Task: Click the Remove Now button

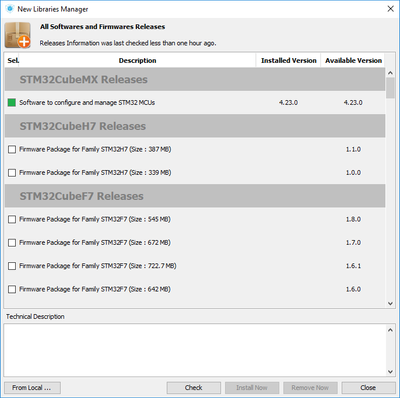Action: [310, 388]
